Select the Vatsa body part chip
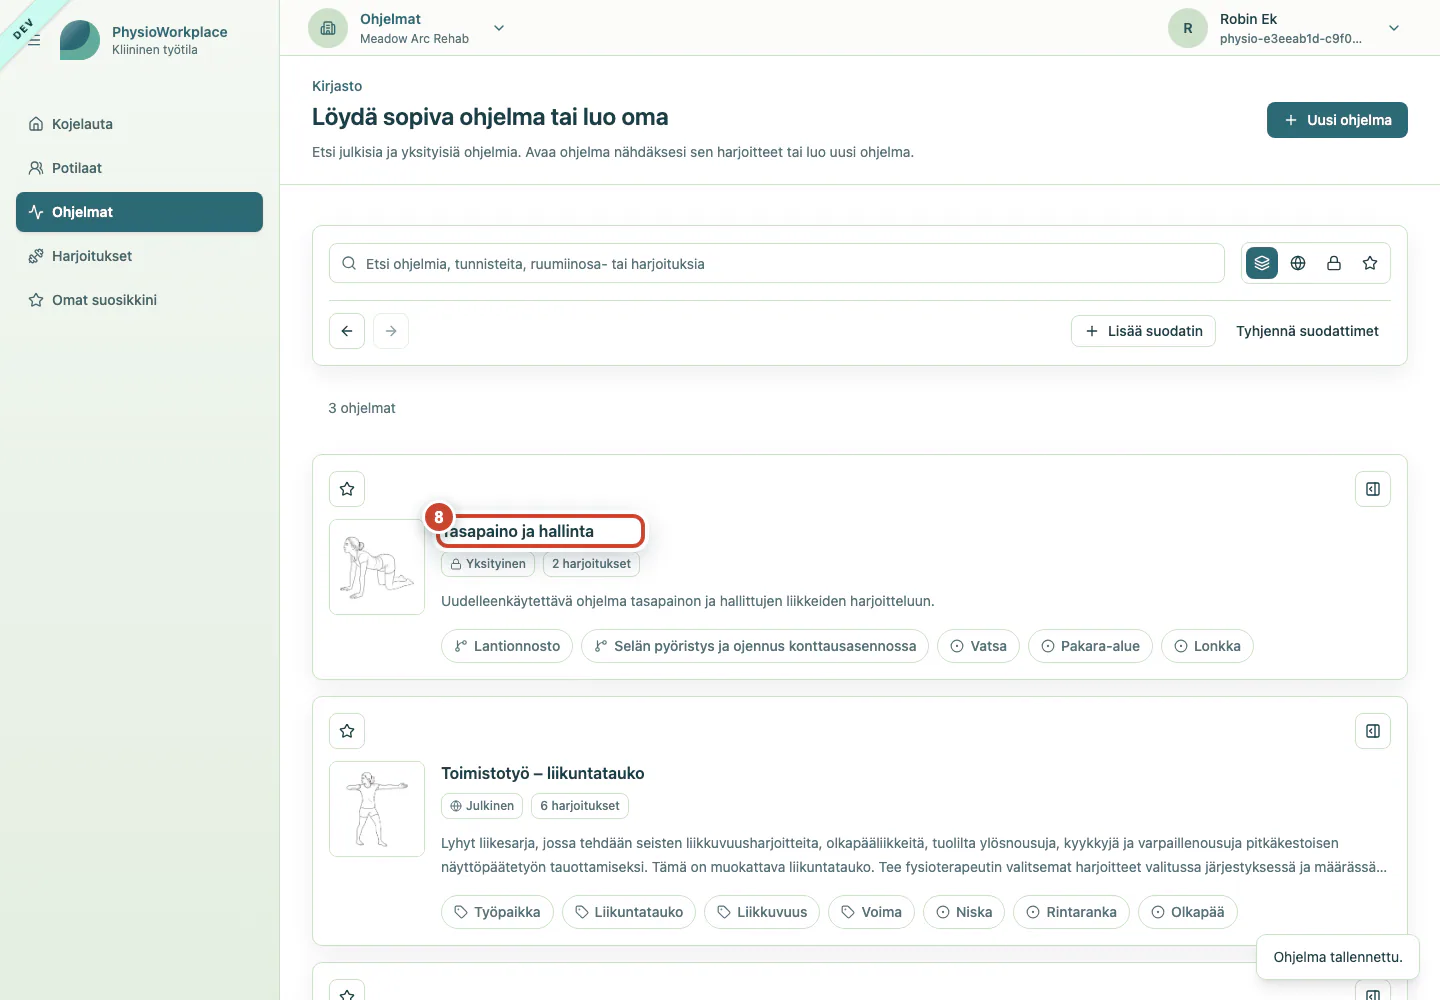Viewport: 1440px width, 1000px height. pos(978,646)
